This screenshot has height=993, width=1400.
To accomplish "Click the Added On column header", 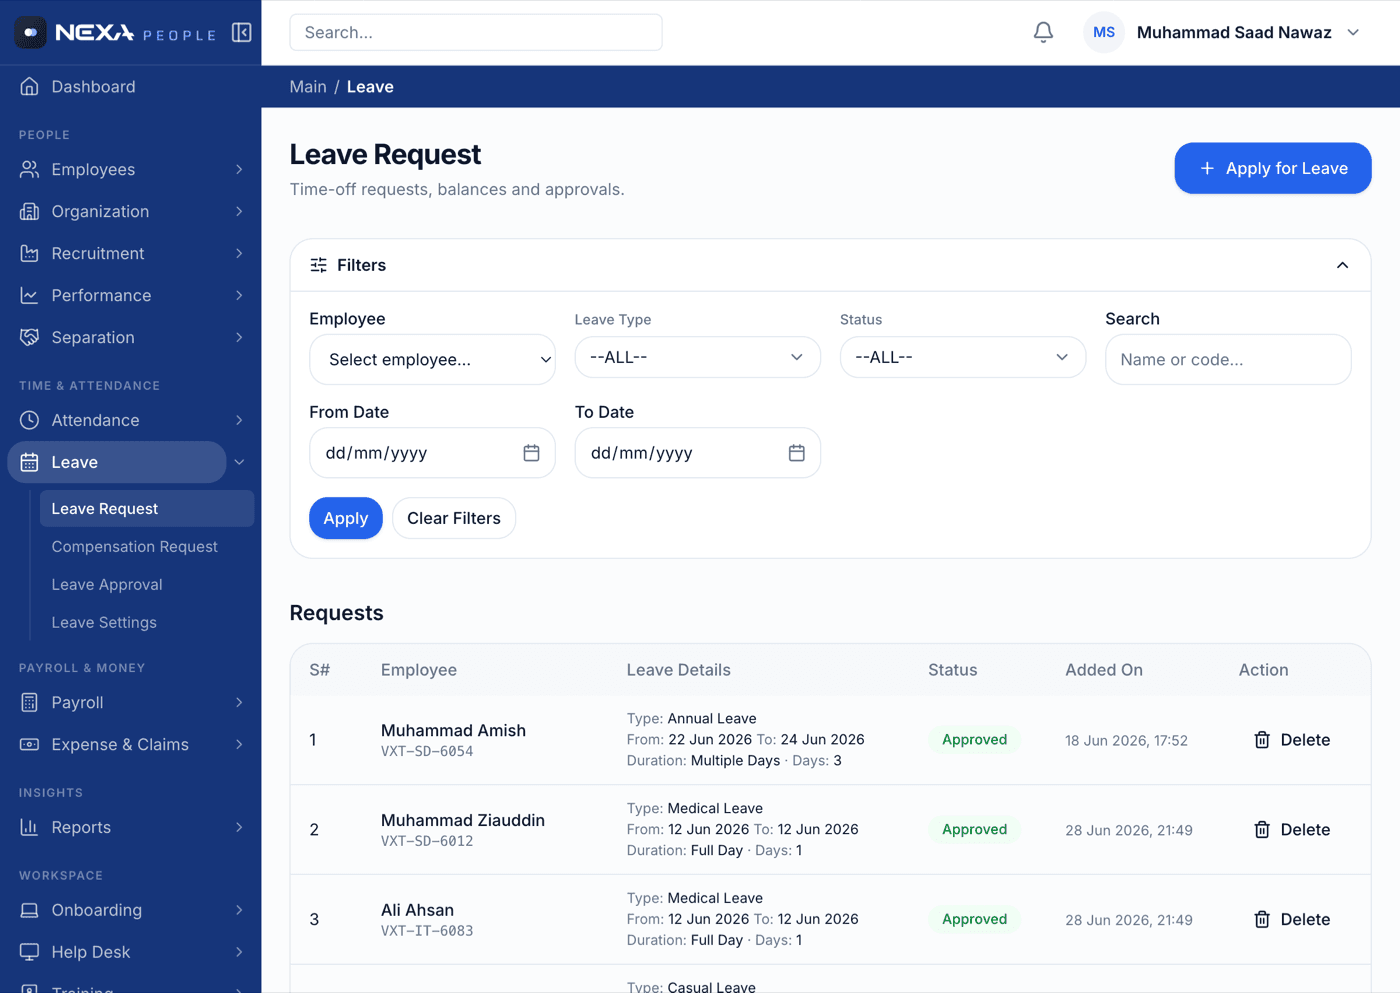I will [1104, 671].
